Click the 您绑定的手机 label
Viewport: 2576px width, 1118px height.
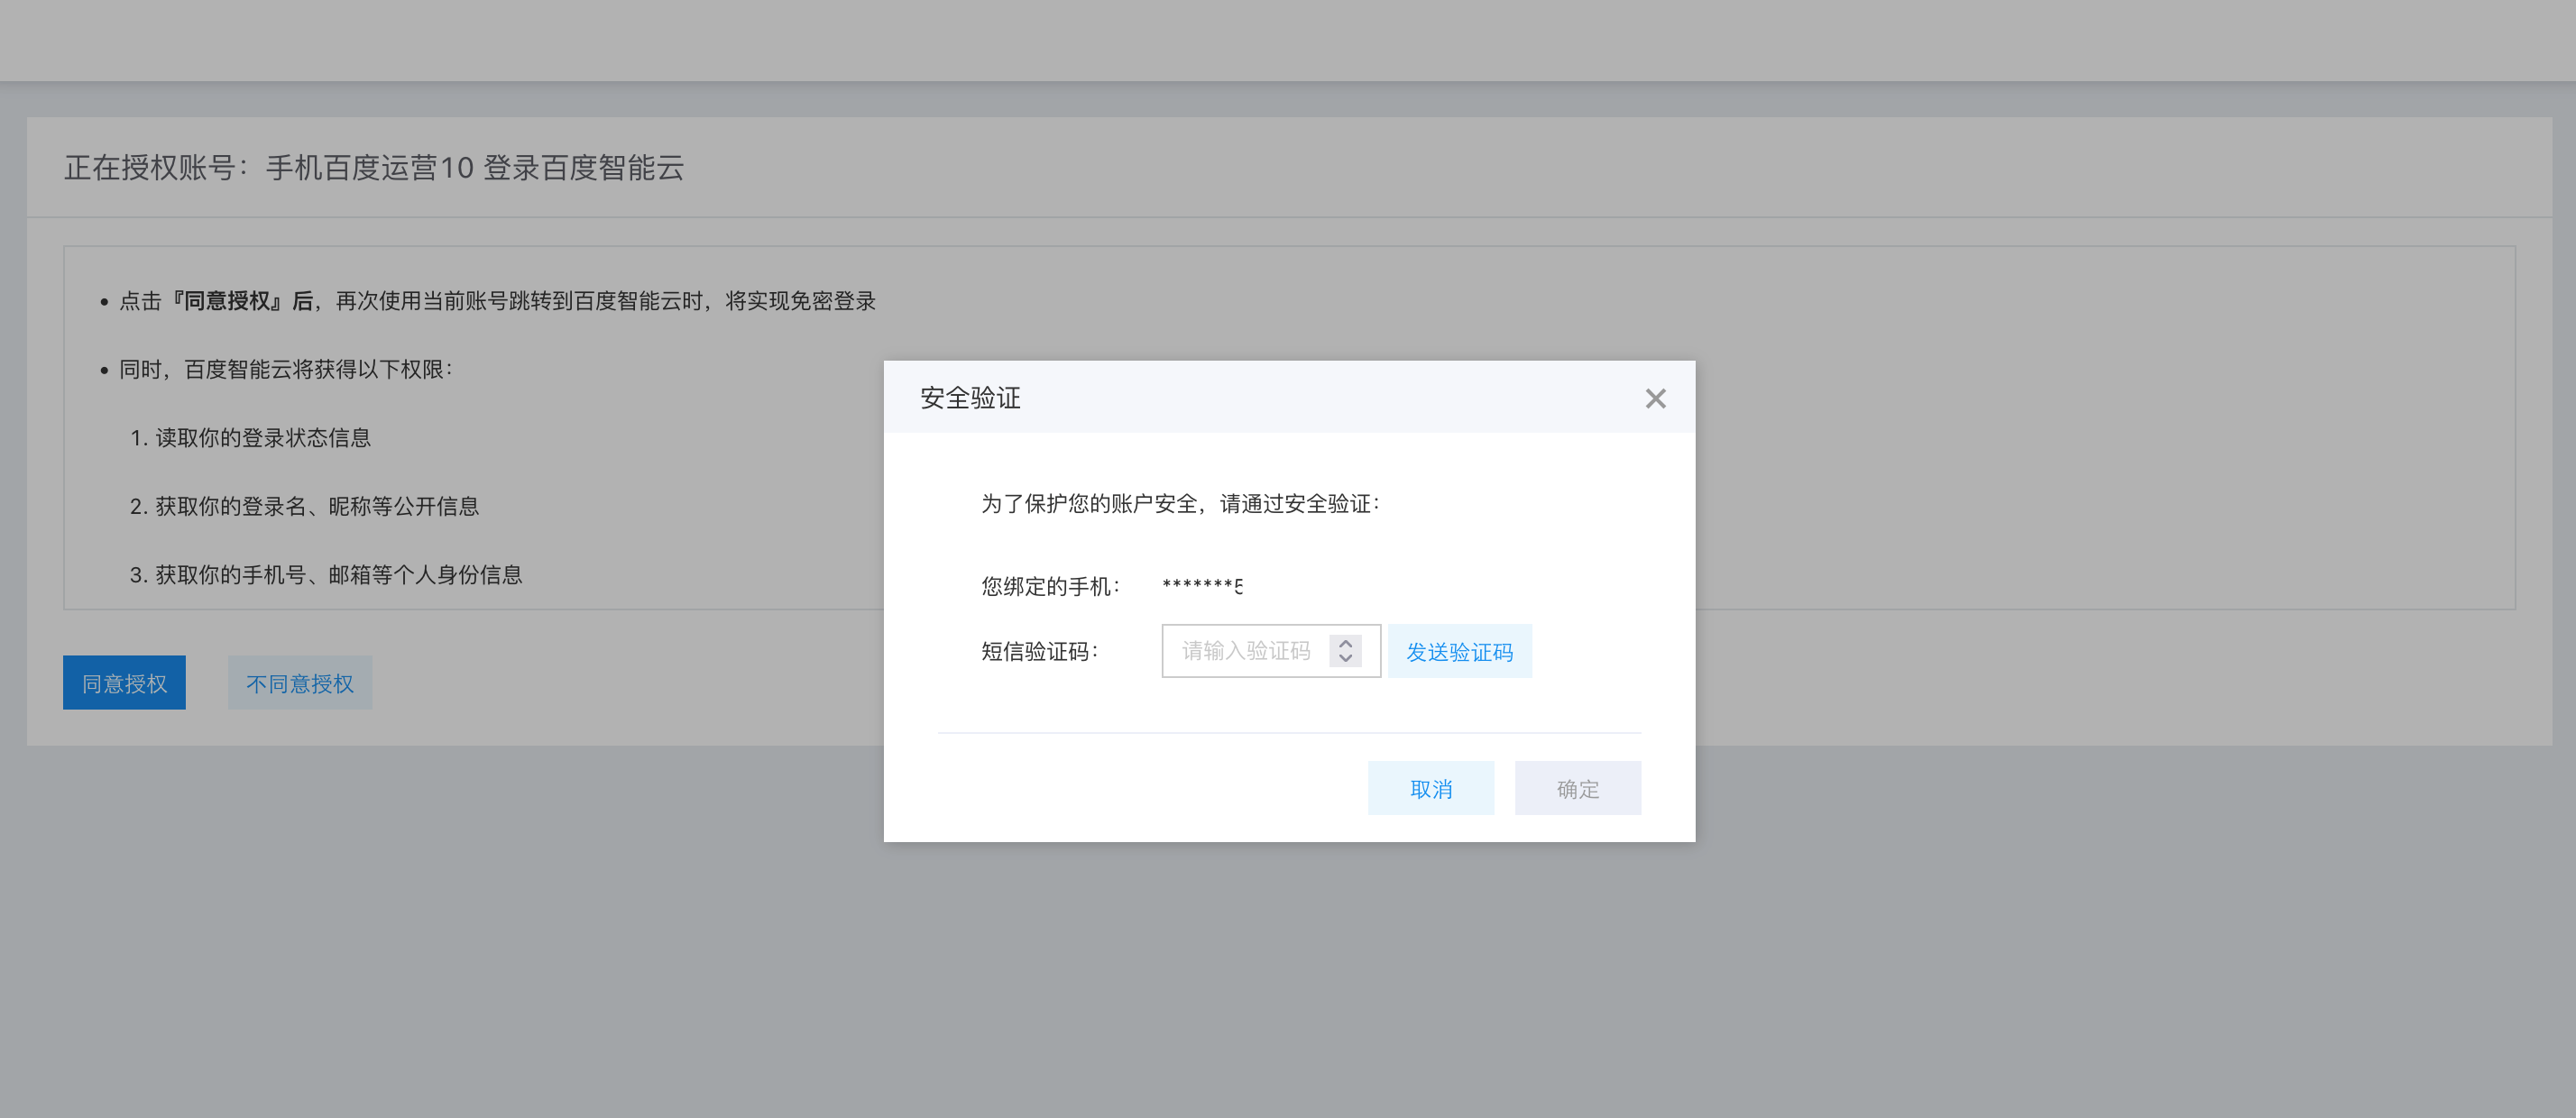[1049, 586]
